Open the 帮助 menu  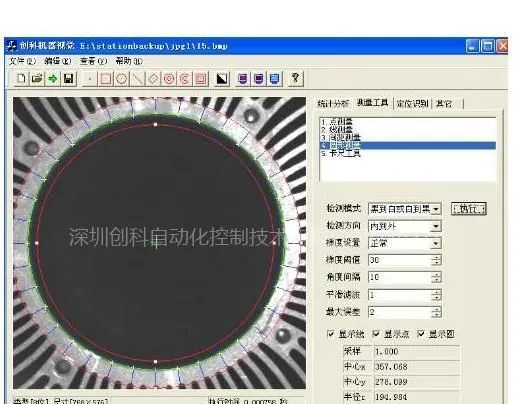tap(129, 61)
